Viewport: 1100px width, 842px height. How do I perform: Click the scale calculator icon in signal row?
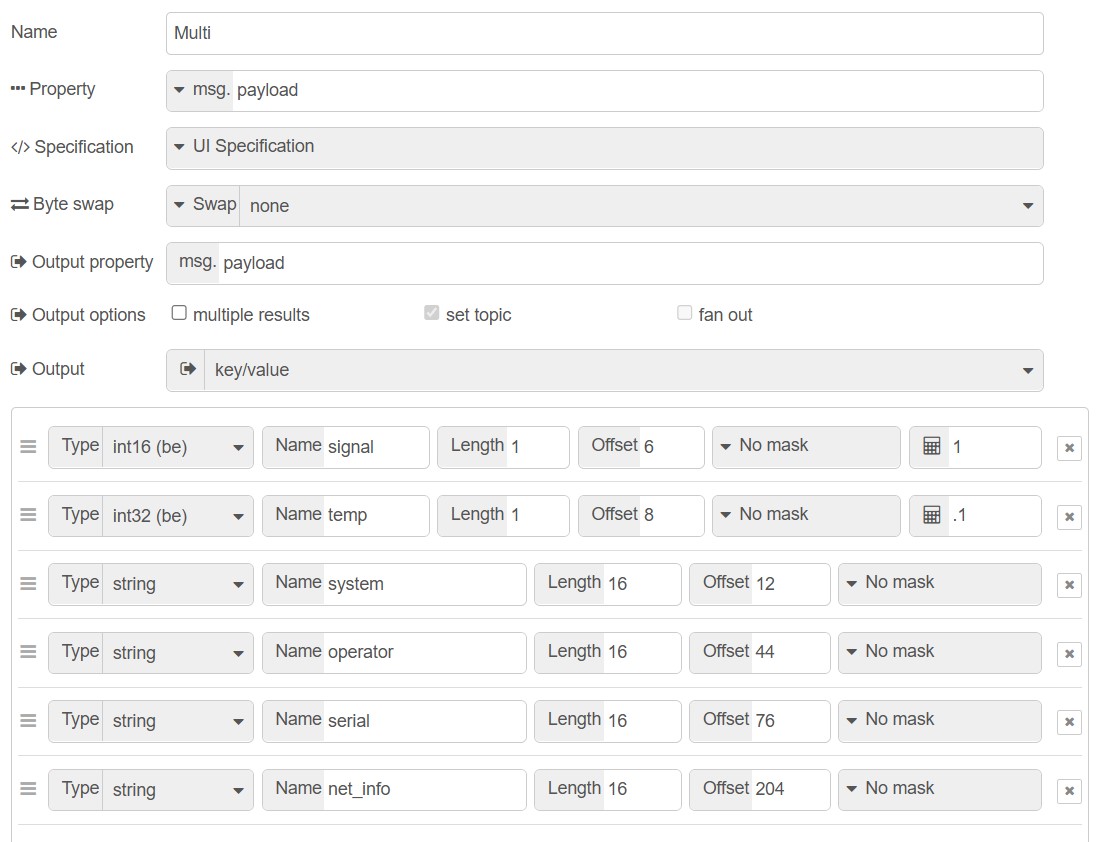pyautogui.click(x=931, y=447)
